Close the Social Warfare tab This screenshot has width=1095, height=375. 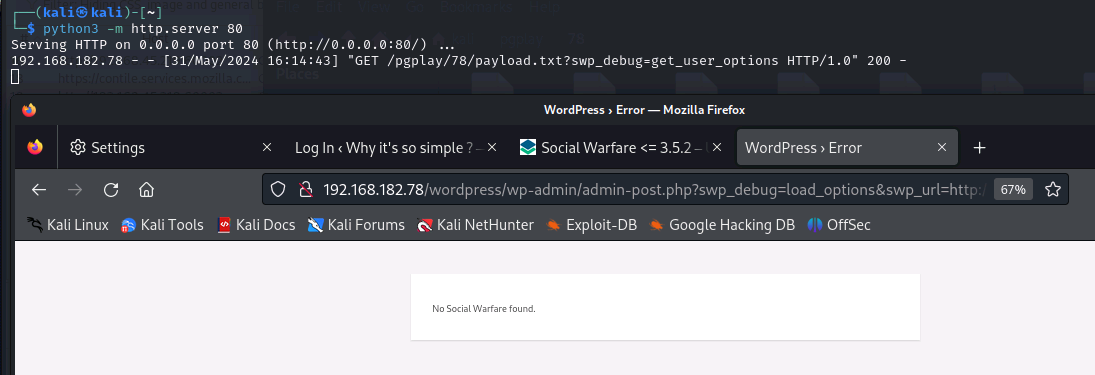click(717, 147)
